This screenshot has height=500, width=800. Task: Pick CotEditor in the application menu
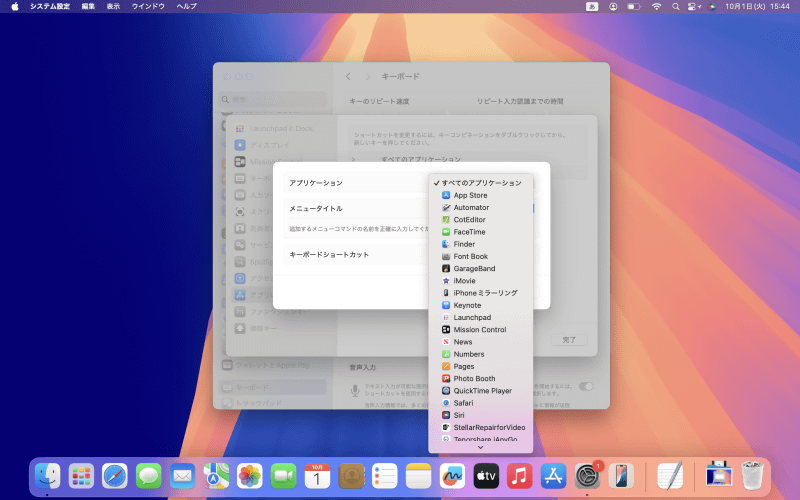481,219
